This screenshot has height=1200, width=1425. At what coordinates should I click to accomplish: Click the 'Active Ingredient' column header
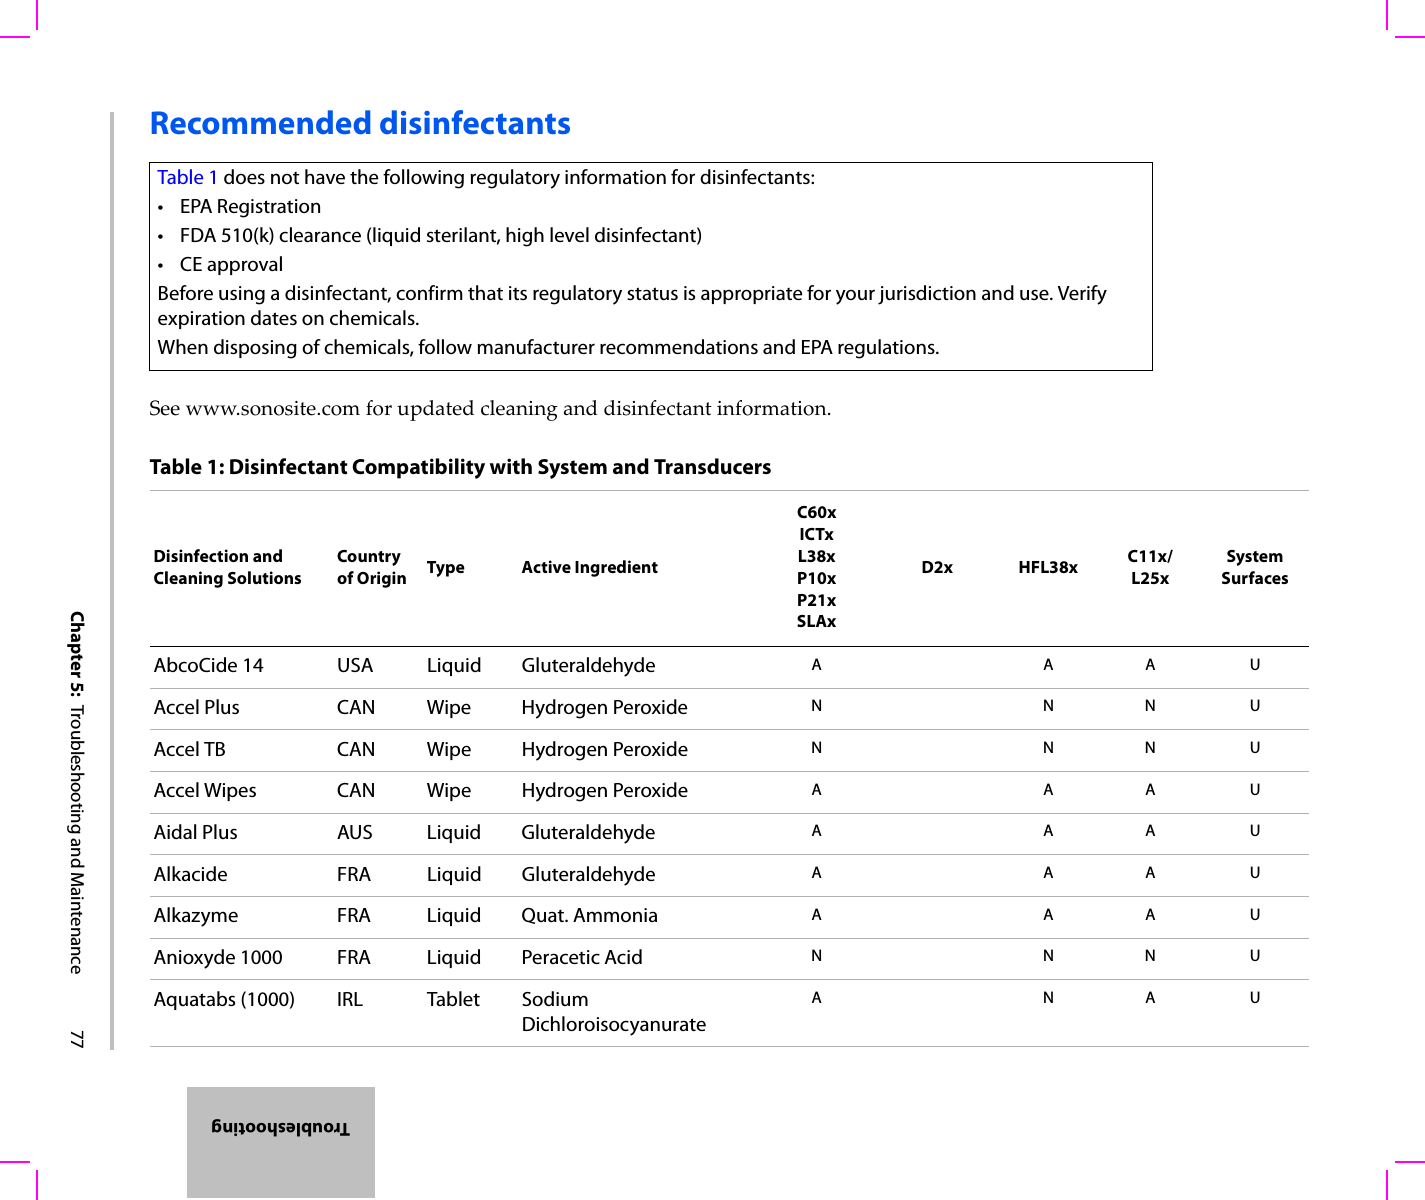click(x=590, y=567)
